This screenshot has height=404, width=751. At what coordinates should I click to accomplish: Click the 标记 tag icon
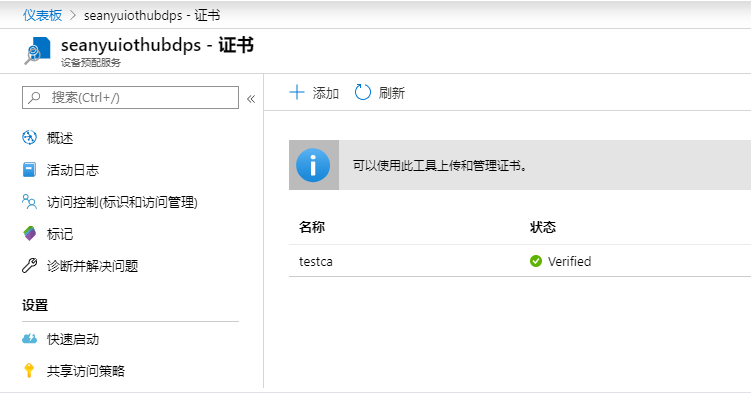pyautogui.click(x=30, y=234)
